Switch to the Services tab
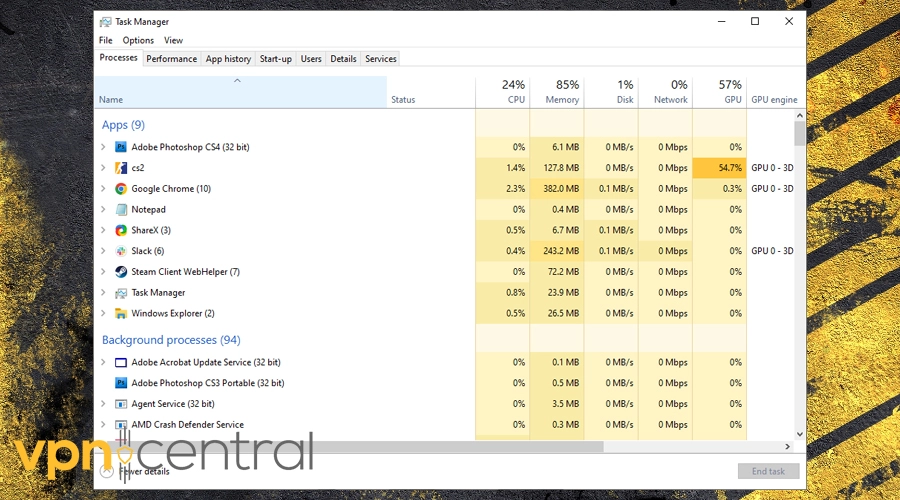This screenshot has height=500, width=900. 381,59
